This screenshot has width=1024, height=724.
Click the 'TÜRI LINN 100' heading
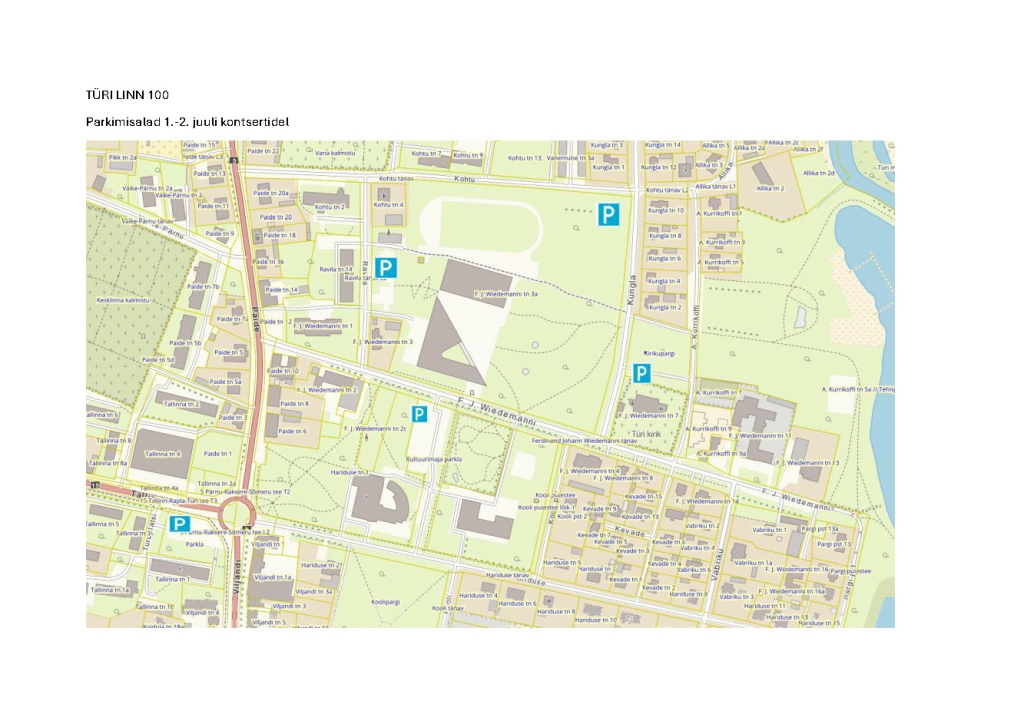[x=127, y=95]
